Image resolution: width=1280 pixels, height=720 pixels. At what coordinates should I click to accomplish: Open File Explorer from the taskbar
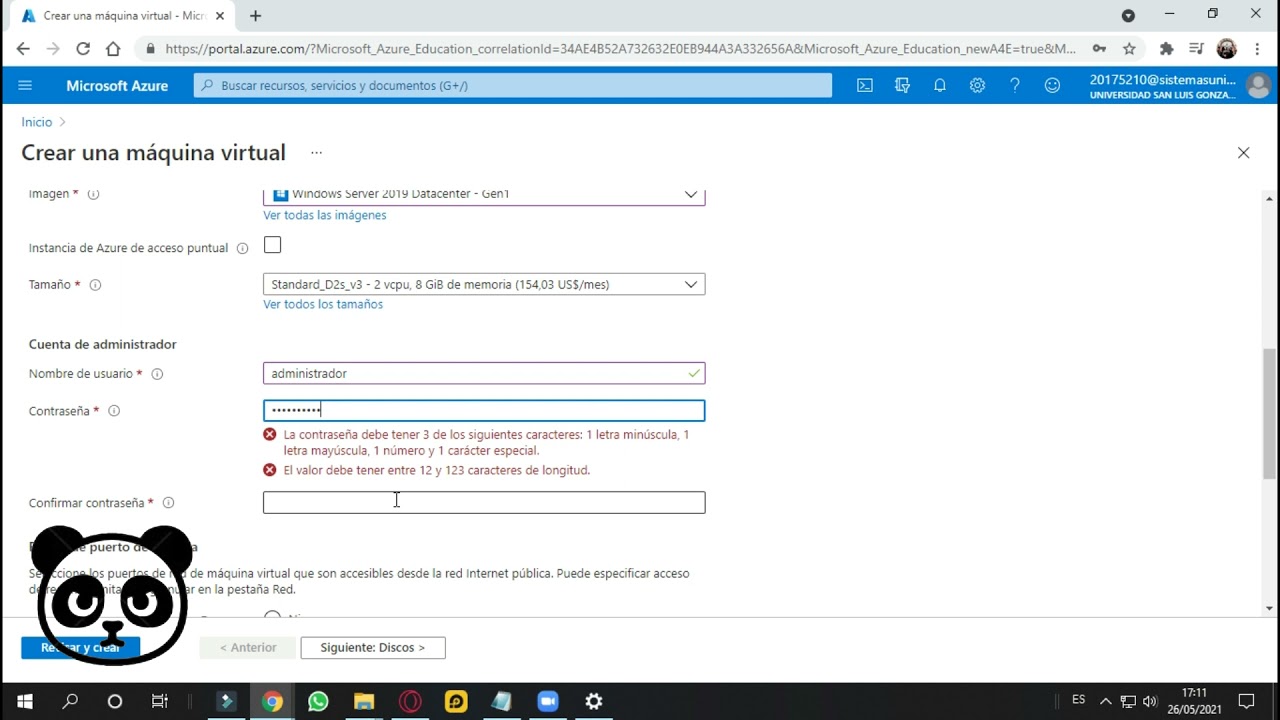point(364,701)
